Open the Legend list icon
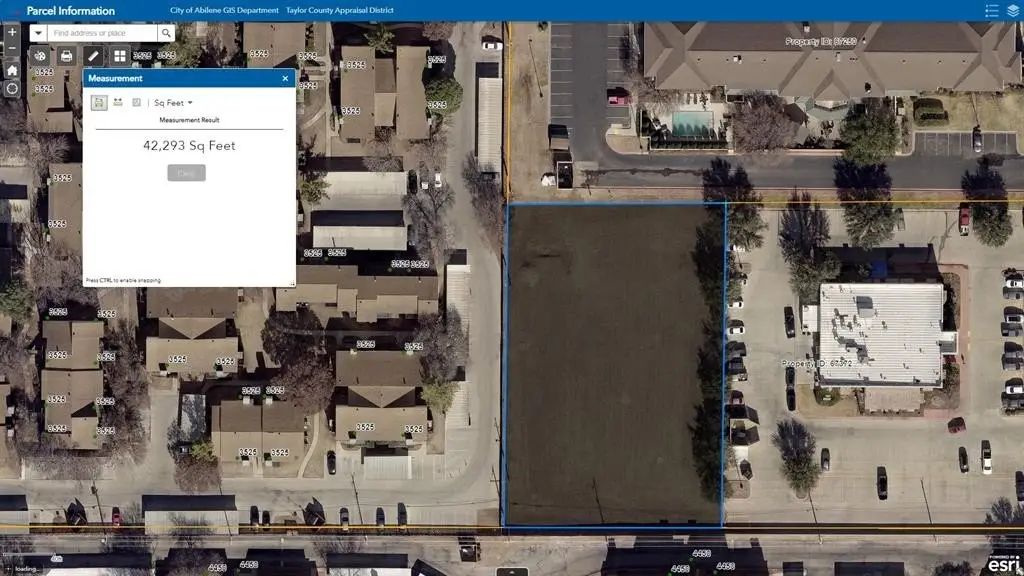The height and width of the screenshot is (576, 1024). pos(991,11)
